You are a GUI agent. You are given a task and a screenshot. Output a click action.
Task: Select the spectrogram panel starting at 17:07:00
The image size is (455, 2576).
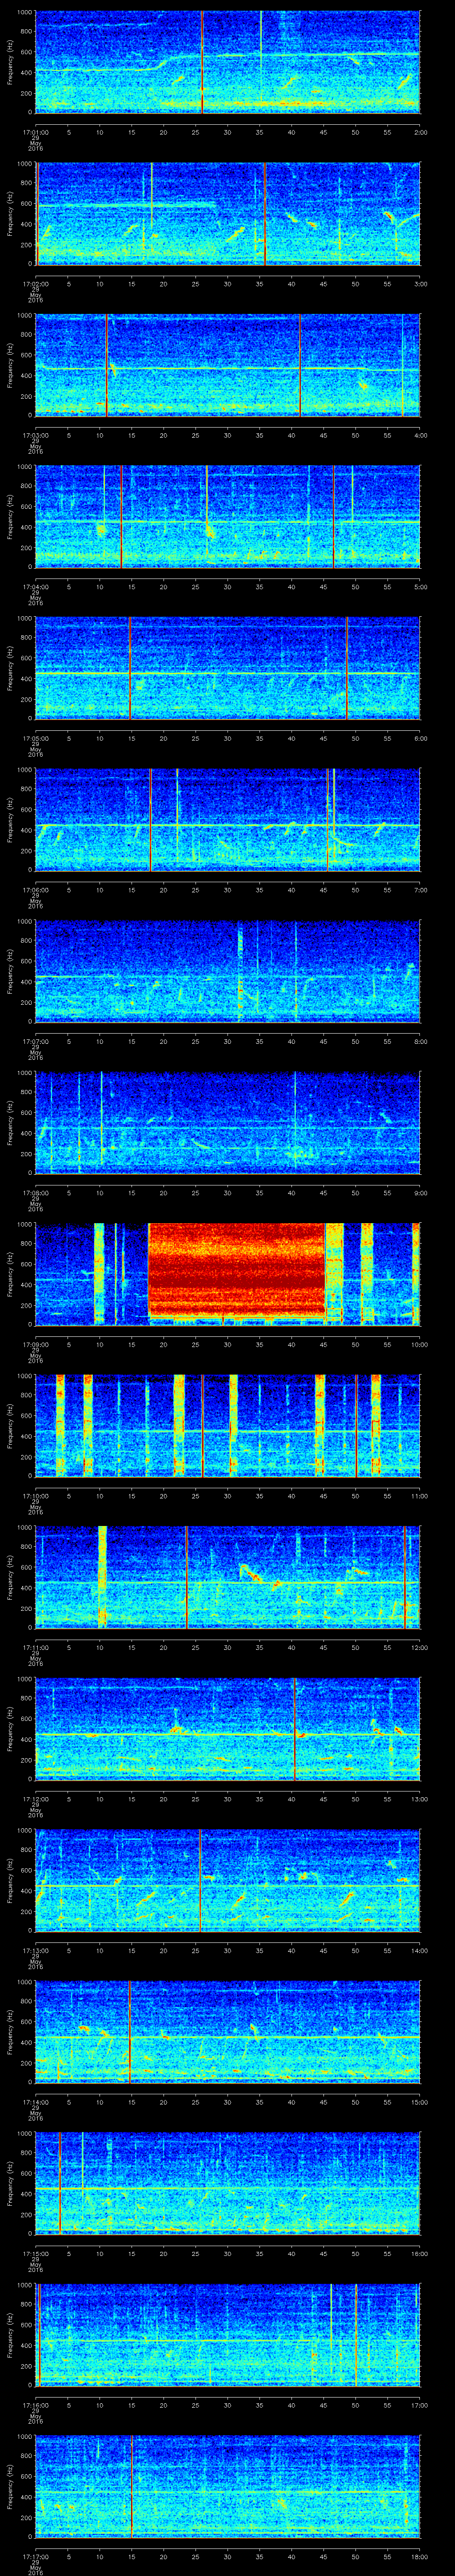(x=228, y=970)
